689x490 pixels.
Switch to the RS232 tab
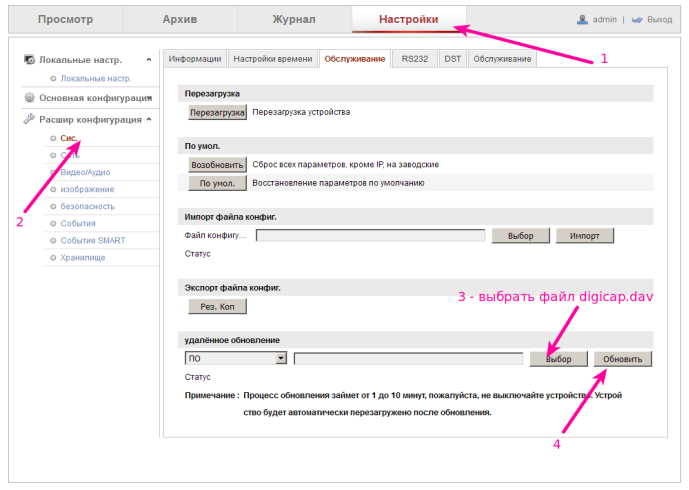(x=414, y=59)
